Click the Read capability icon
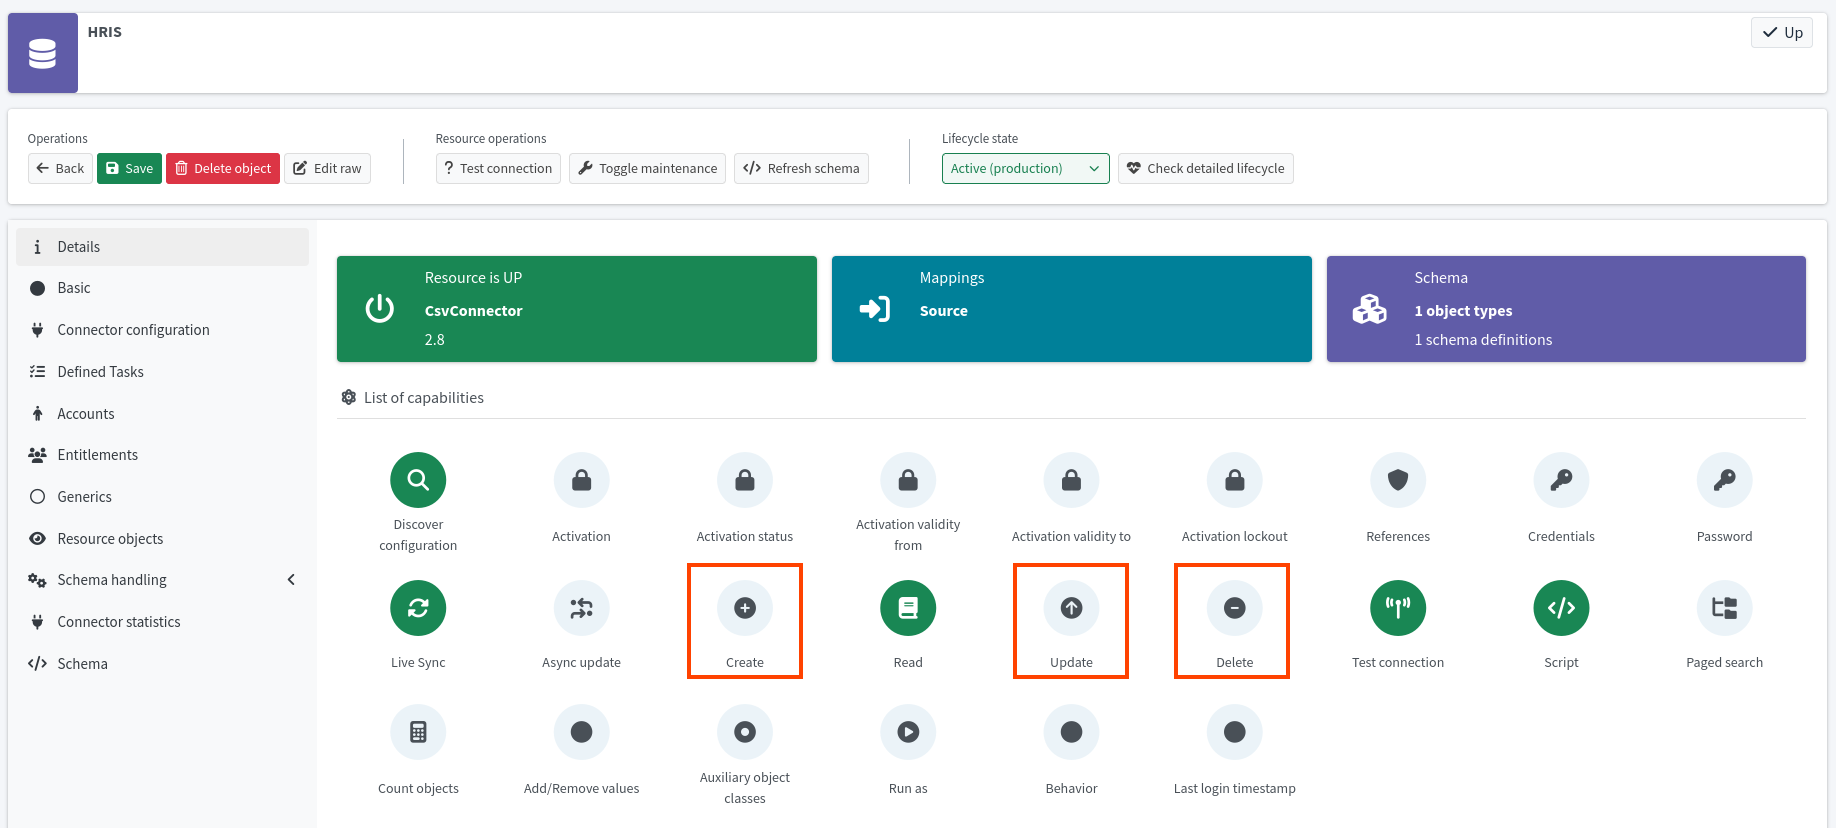Image resolution: width=1836 pixels, height=828 pixels. click(908, 608)
